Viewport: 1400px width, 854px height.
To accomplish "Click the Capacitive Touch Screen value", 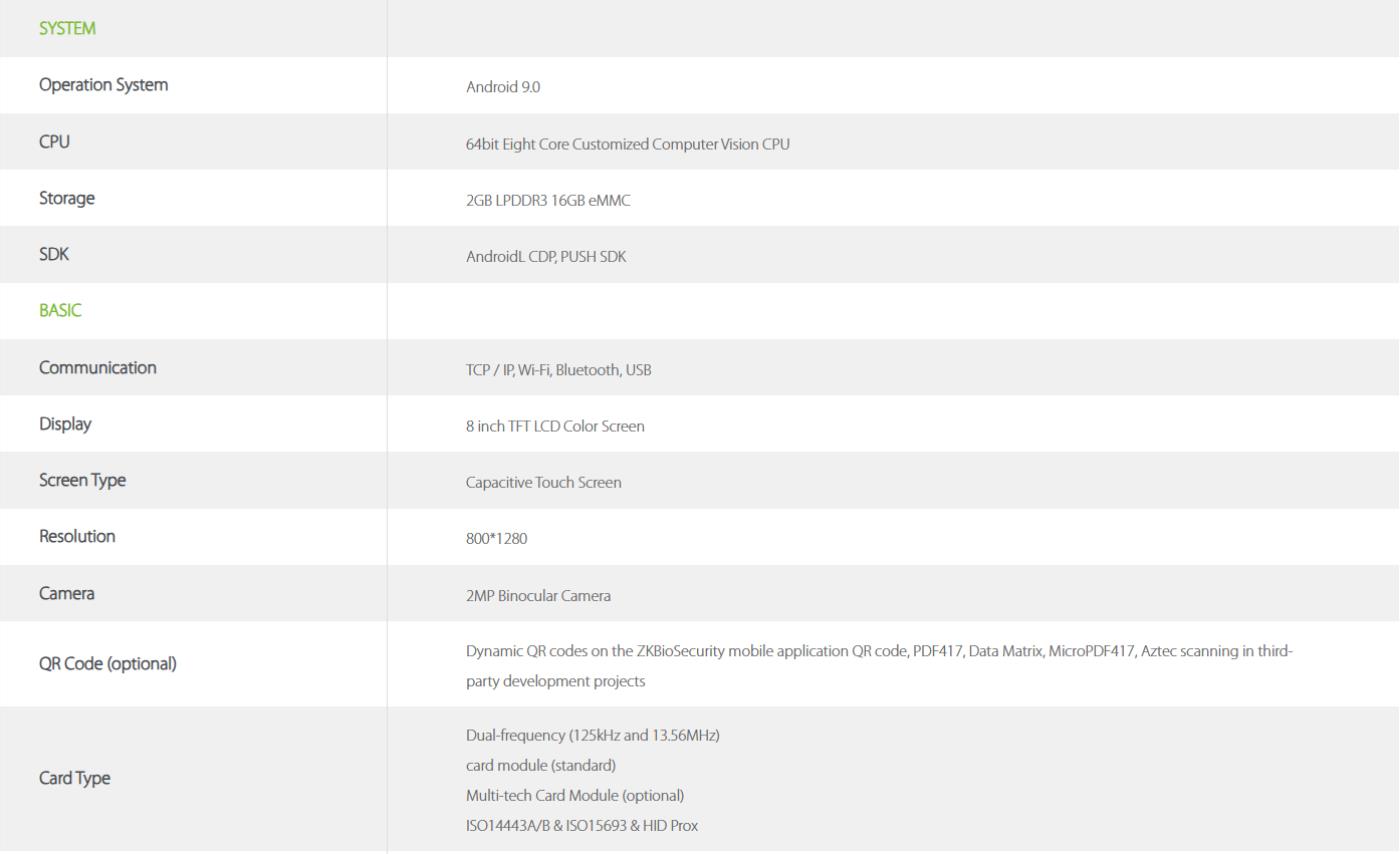I will (544, 483).
